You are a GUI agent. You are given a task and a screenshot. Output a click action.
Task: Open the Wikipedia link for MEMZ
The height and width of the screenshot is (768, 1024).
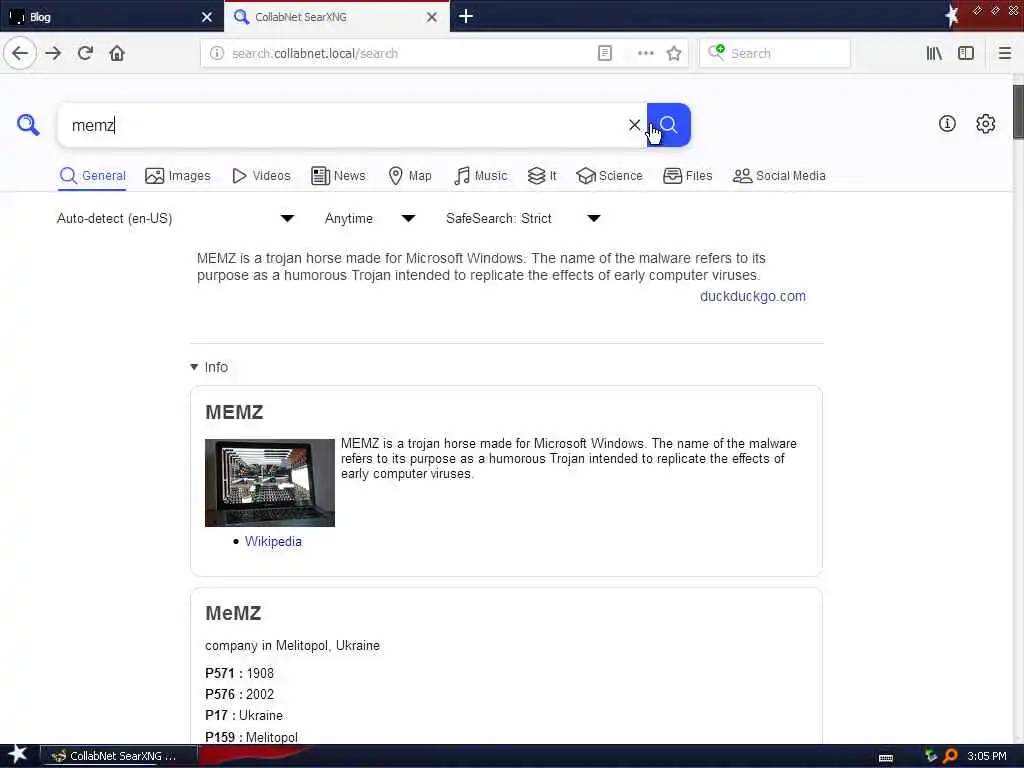tap(273, 541)
